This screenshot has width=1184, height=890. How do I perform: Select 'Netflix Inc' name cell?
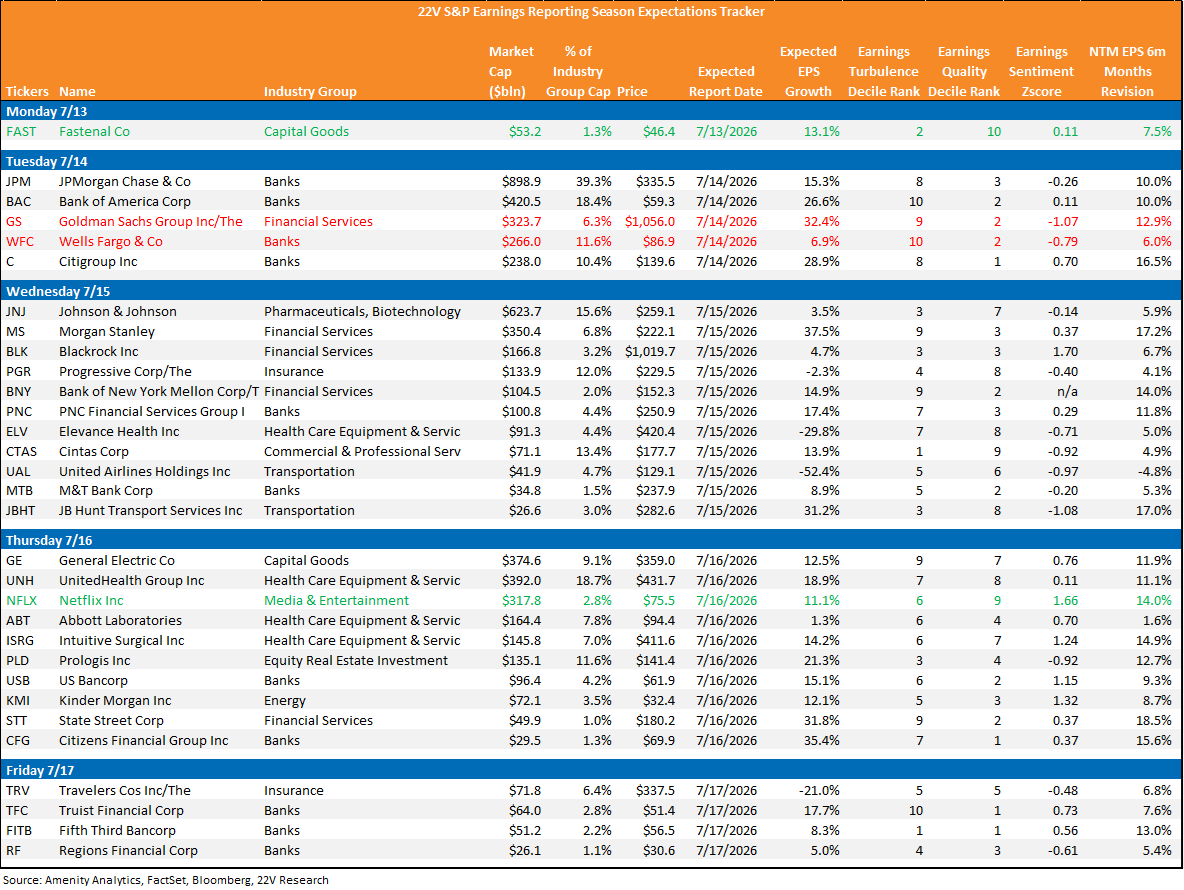pyautogui.click(x=91, y=601)
